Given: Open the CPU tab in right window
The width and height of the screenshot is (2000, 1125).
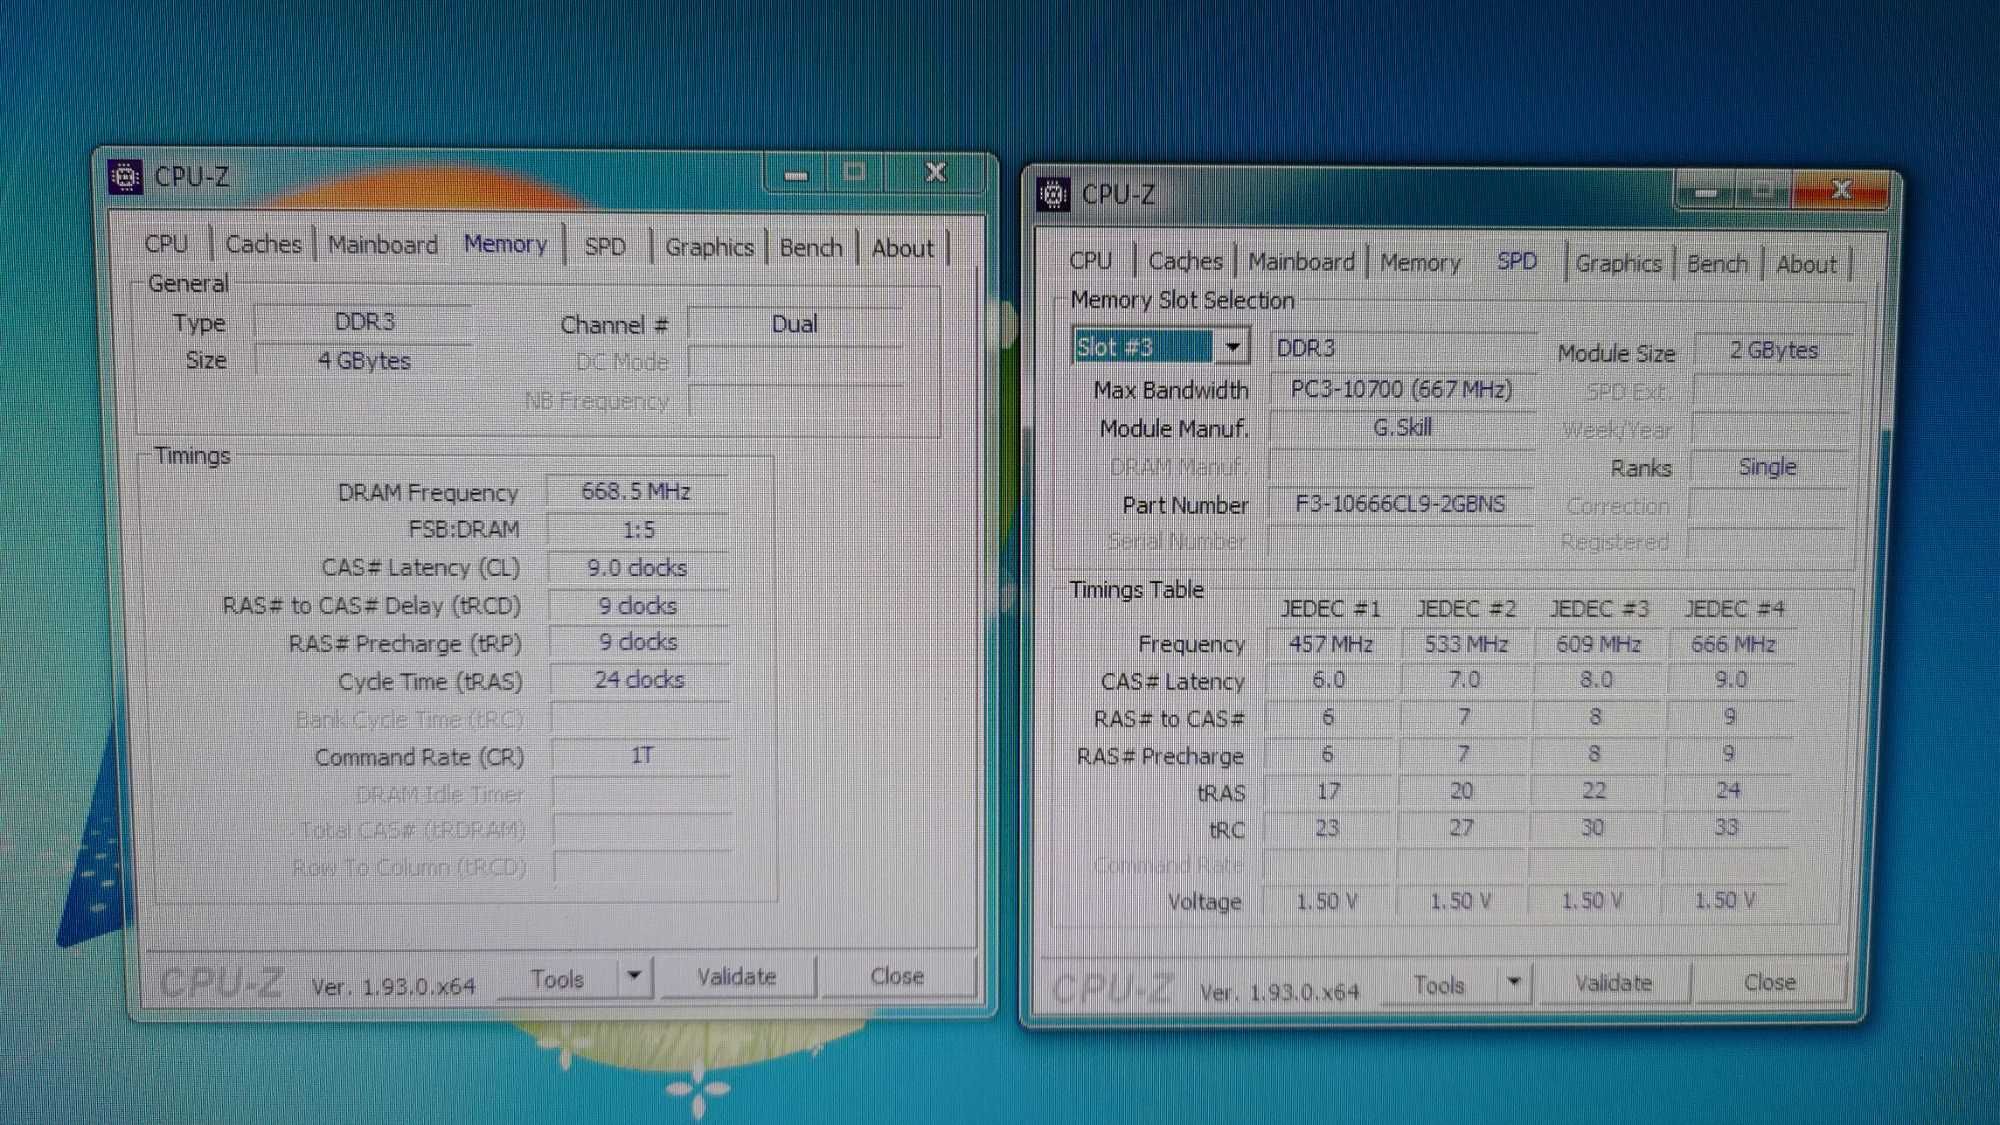Looking at the screenshot, I should click(x=1090, y=261).
